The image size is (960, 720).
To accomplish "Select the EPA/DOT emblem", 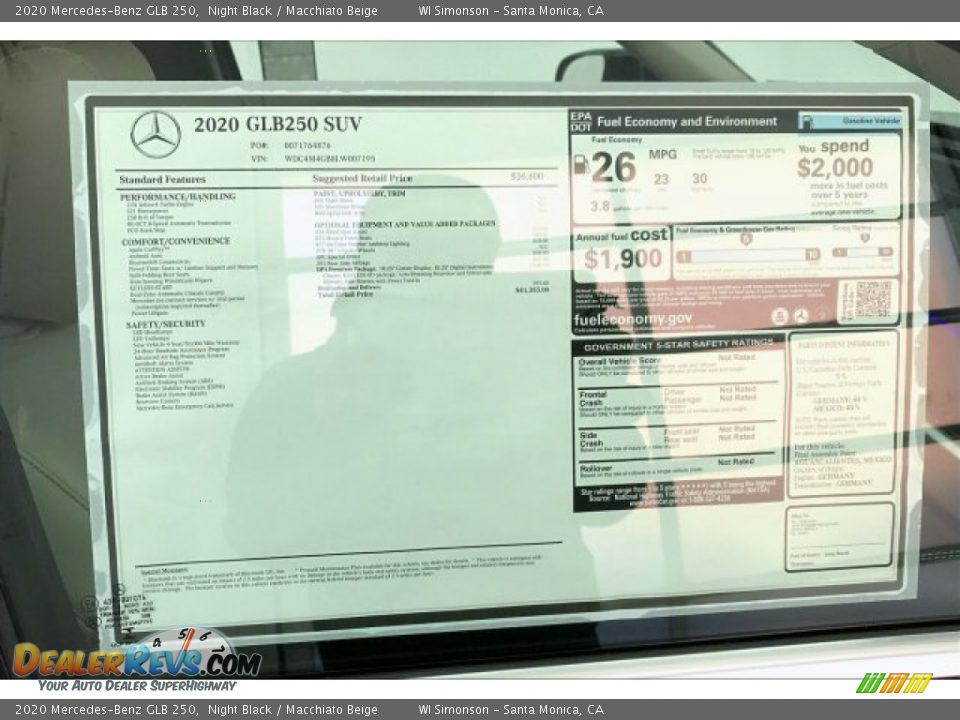I will pyautogui.click(x=580, y=121).
